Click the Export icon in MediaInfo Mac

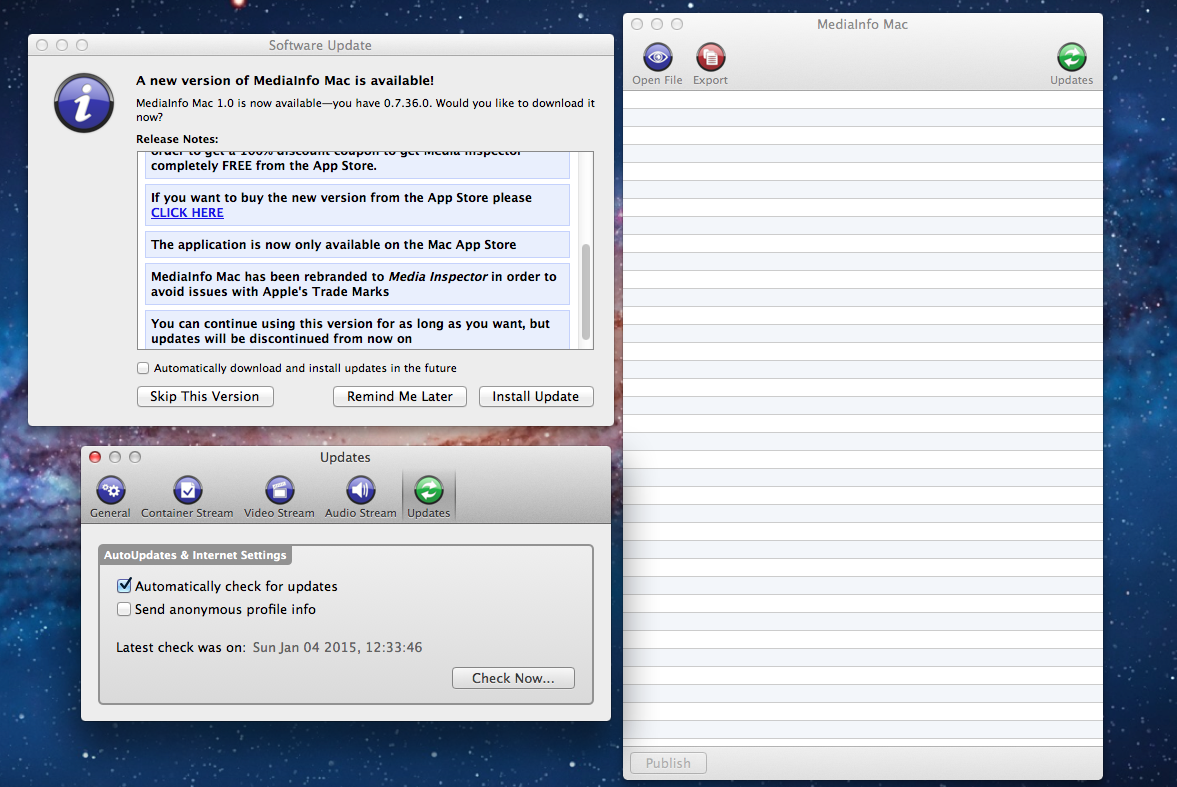710,57
